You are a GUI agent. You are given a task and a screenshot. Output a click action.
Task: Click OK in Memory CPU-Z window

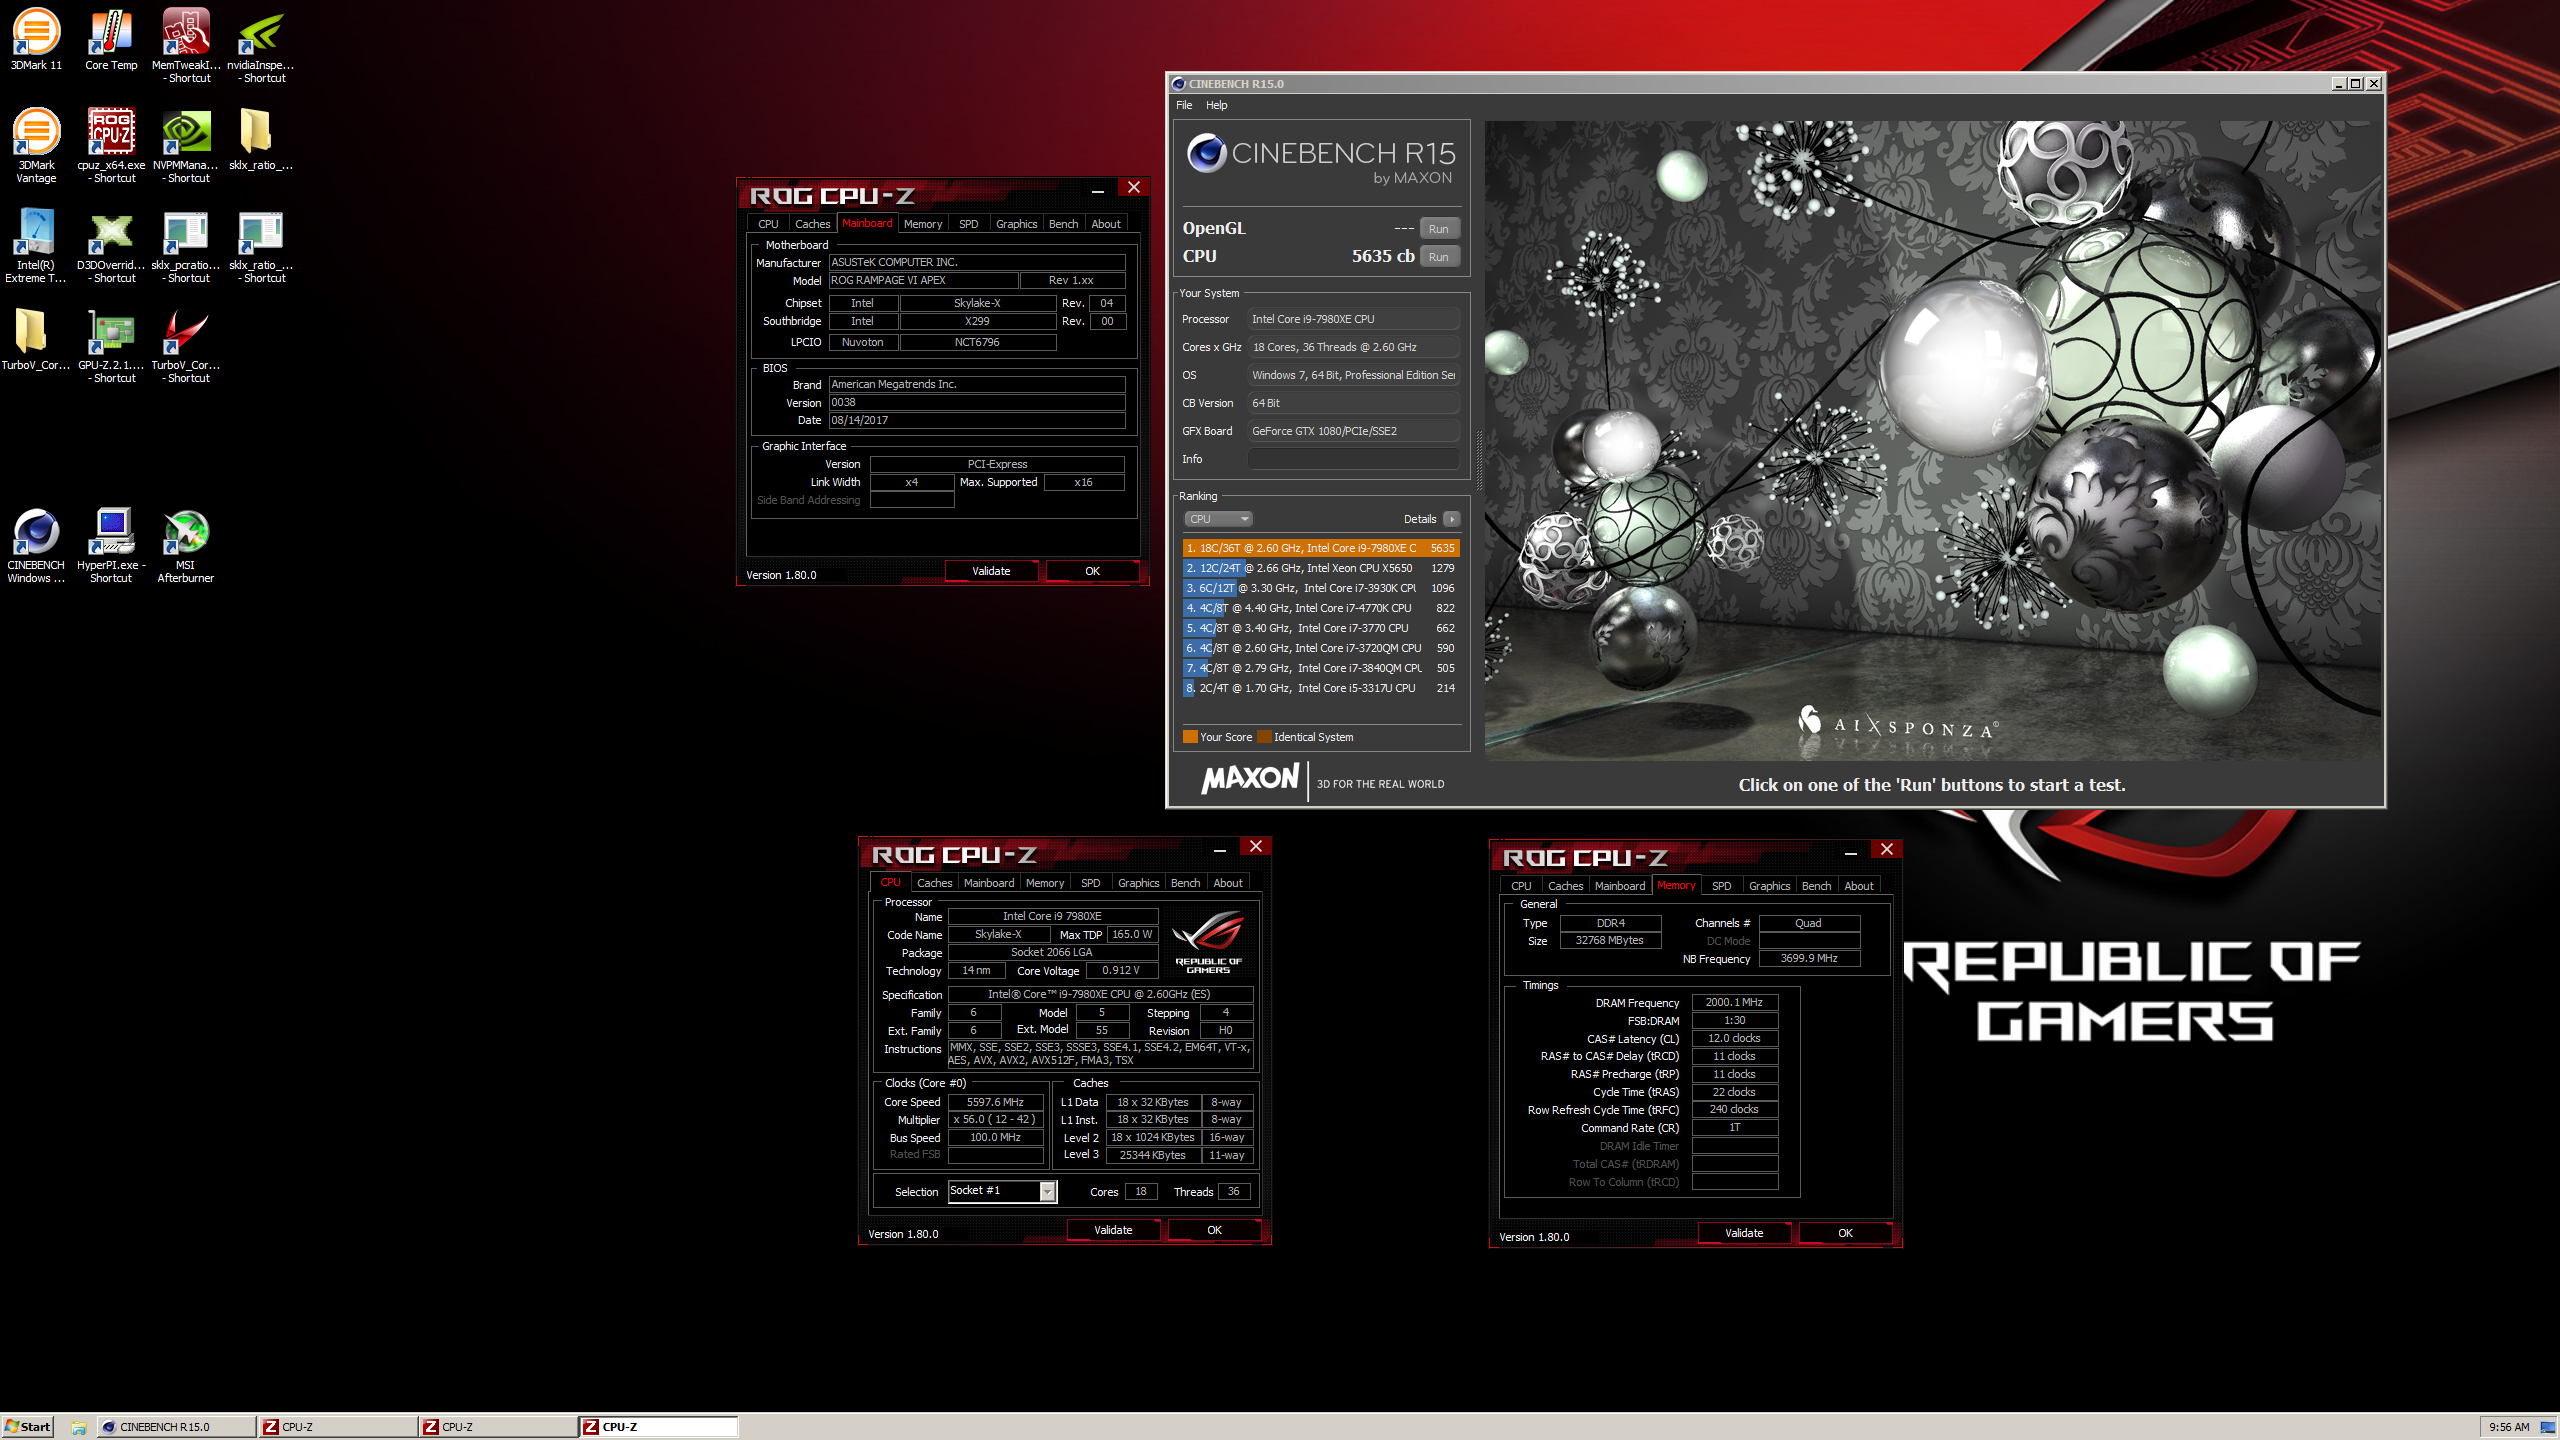[1845, 1233]
